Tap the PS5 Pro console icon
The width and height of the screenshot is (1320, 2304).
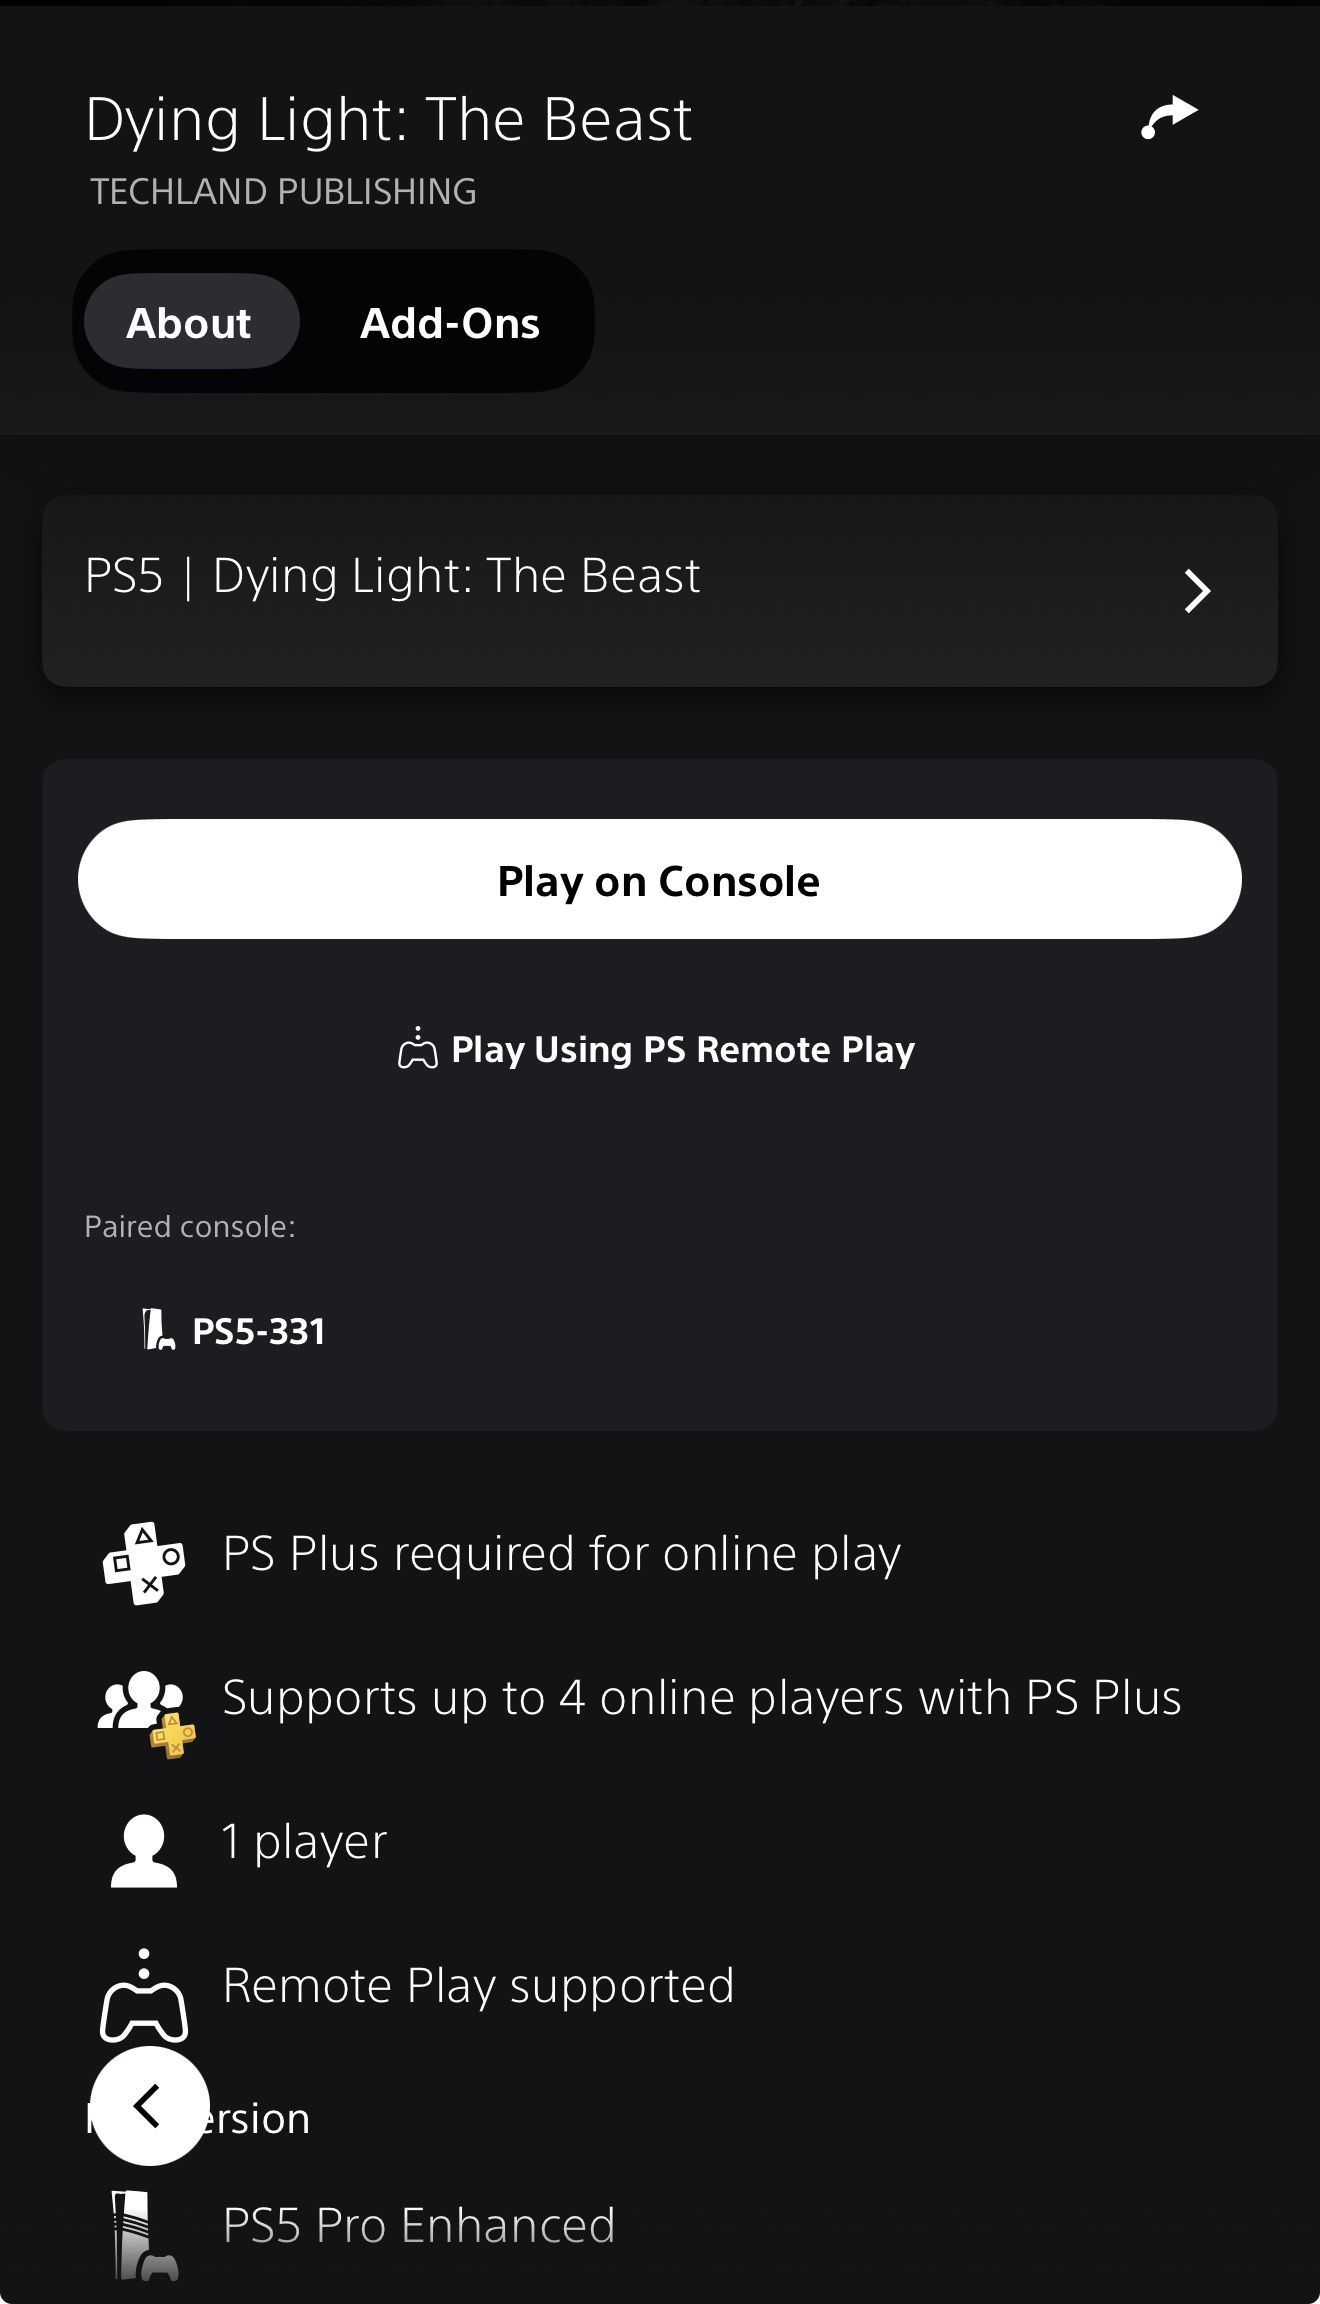point(144,2236)
